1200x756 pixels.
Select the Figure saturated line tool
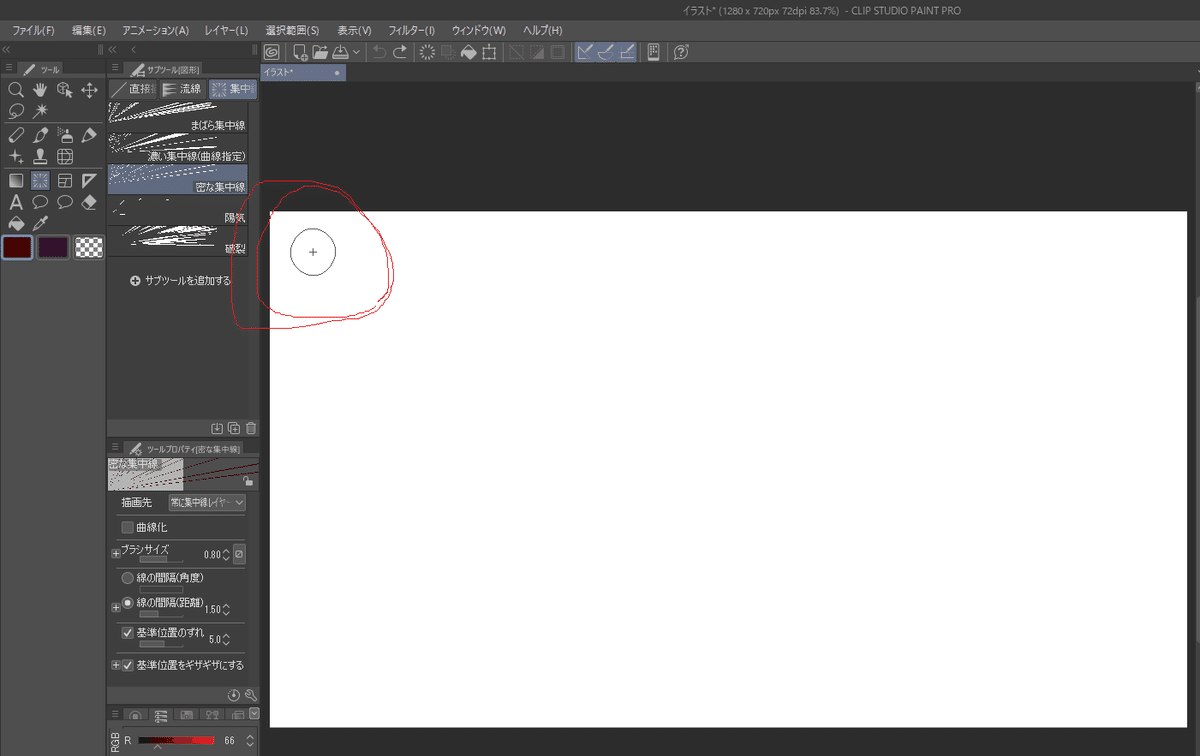click(x=40, y=181)
